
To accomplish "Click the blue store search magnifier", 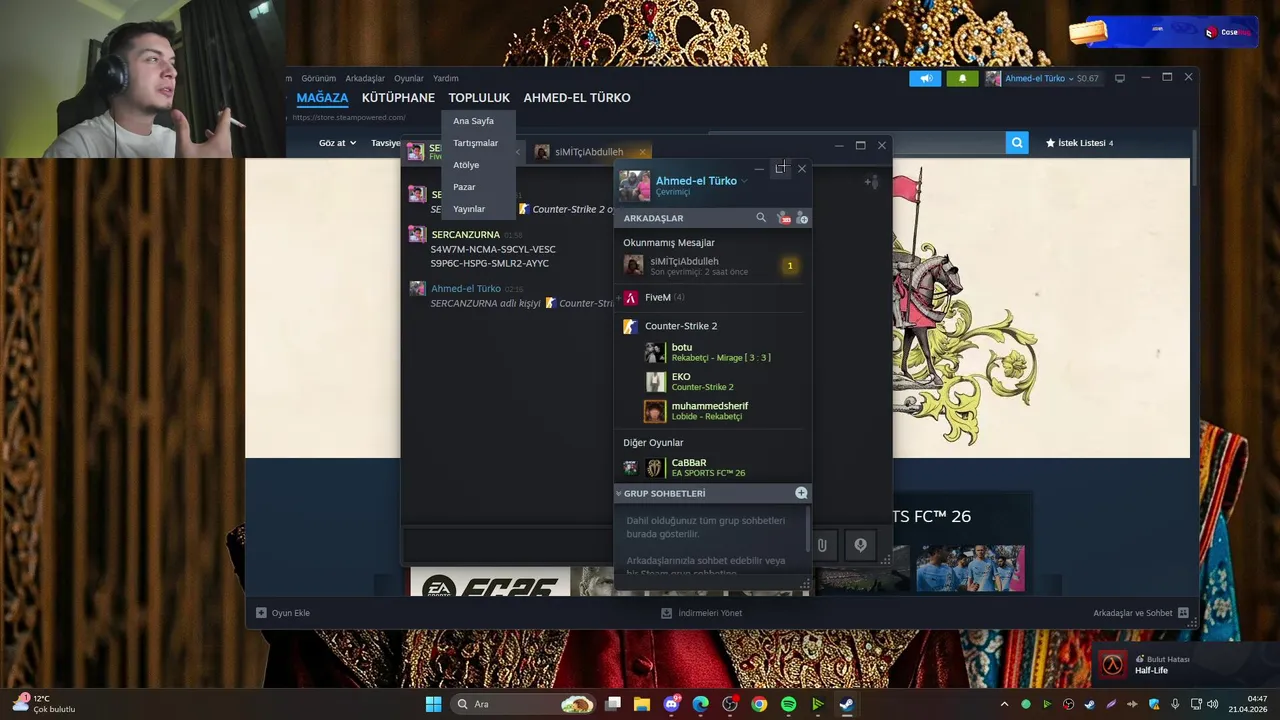I will (x=1017, y=143).
